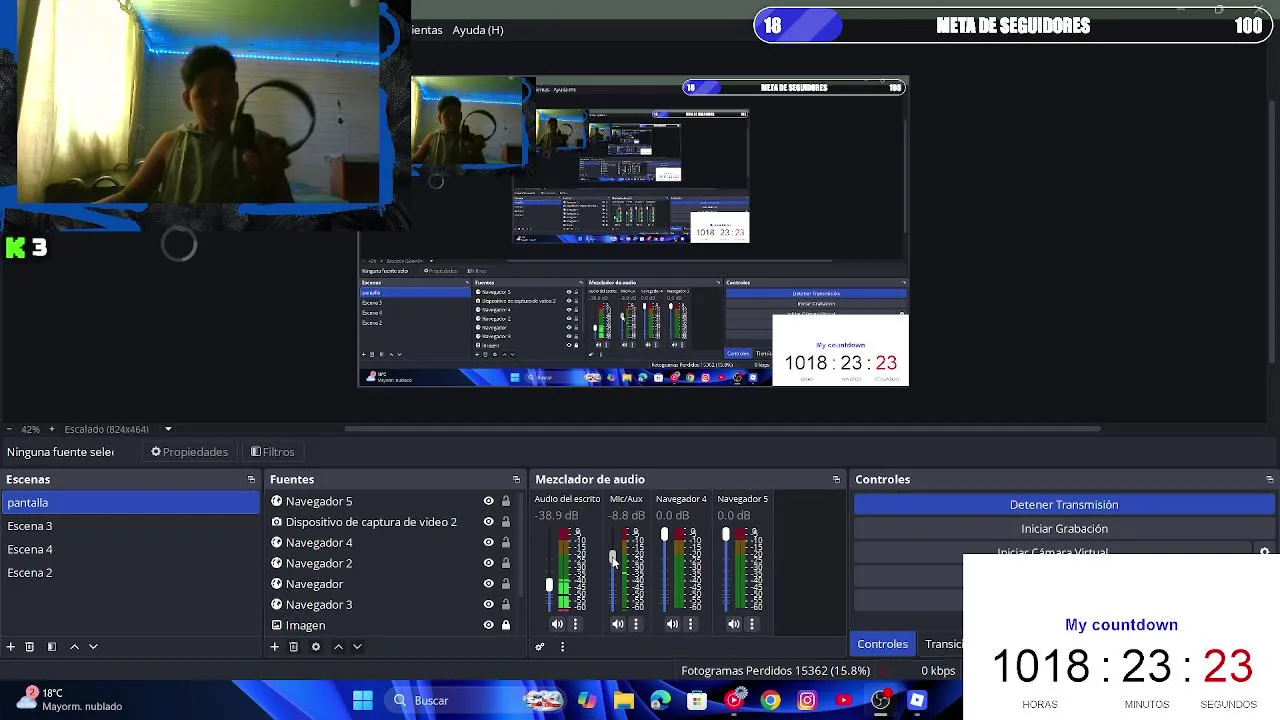The width and height of the screenshot is (1280, 720).
Task: Open Microsoft Edge from the taskbar
Action: click(661, 700)
